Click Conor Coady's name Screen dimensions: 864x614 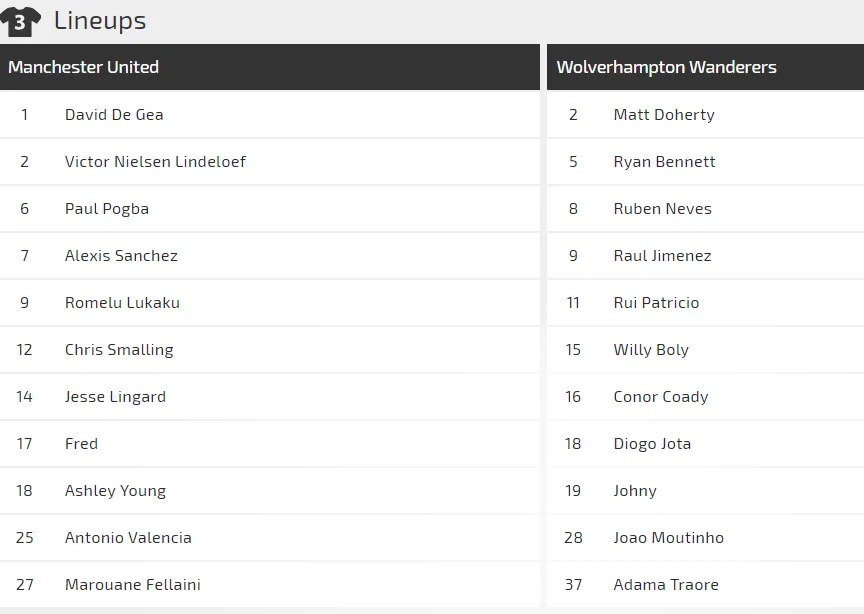click(660, 397)
